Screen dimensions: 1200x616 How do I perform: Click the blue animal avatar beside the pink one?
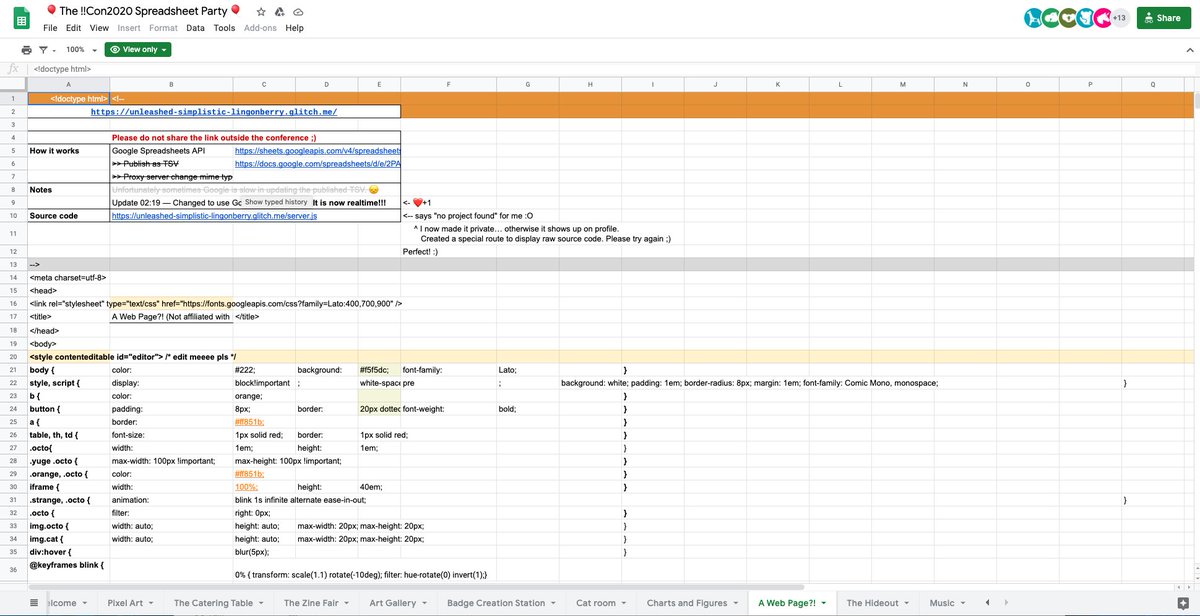[1084, 17]
